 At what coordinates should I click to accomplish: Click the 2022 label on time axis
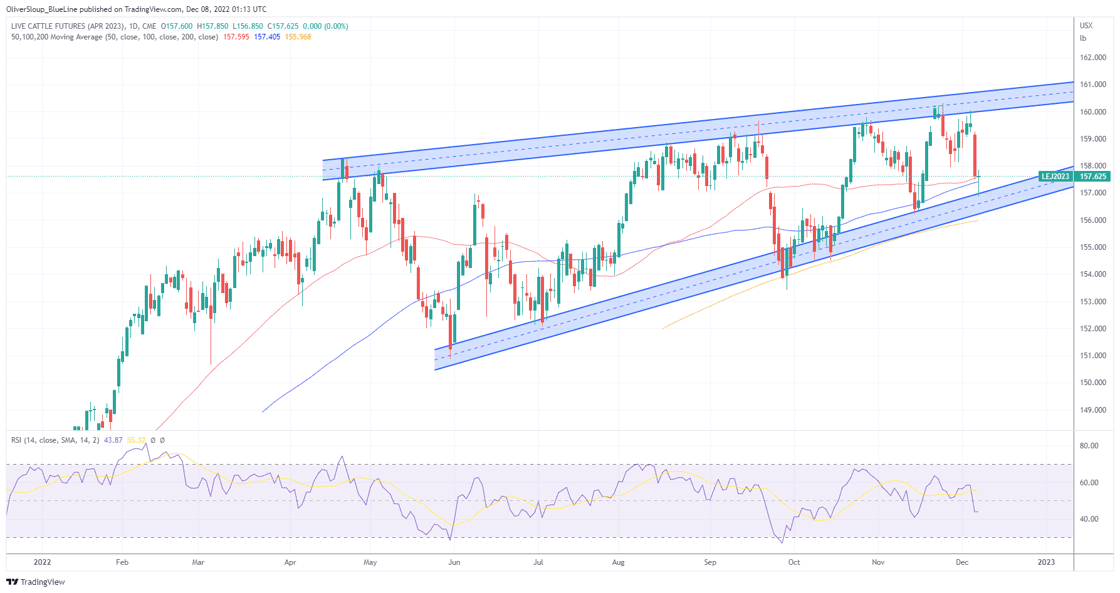pos(43,563)
